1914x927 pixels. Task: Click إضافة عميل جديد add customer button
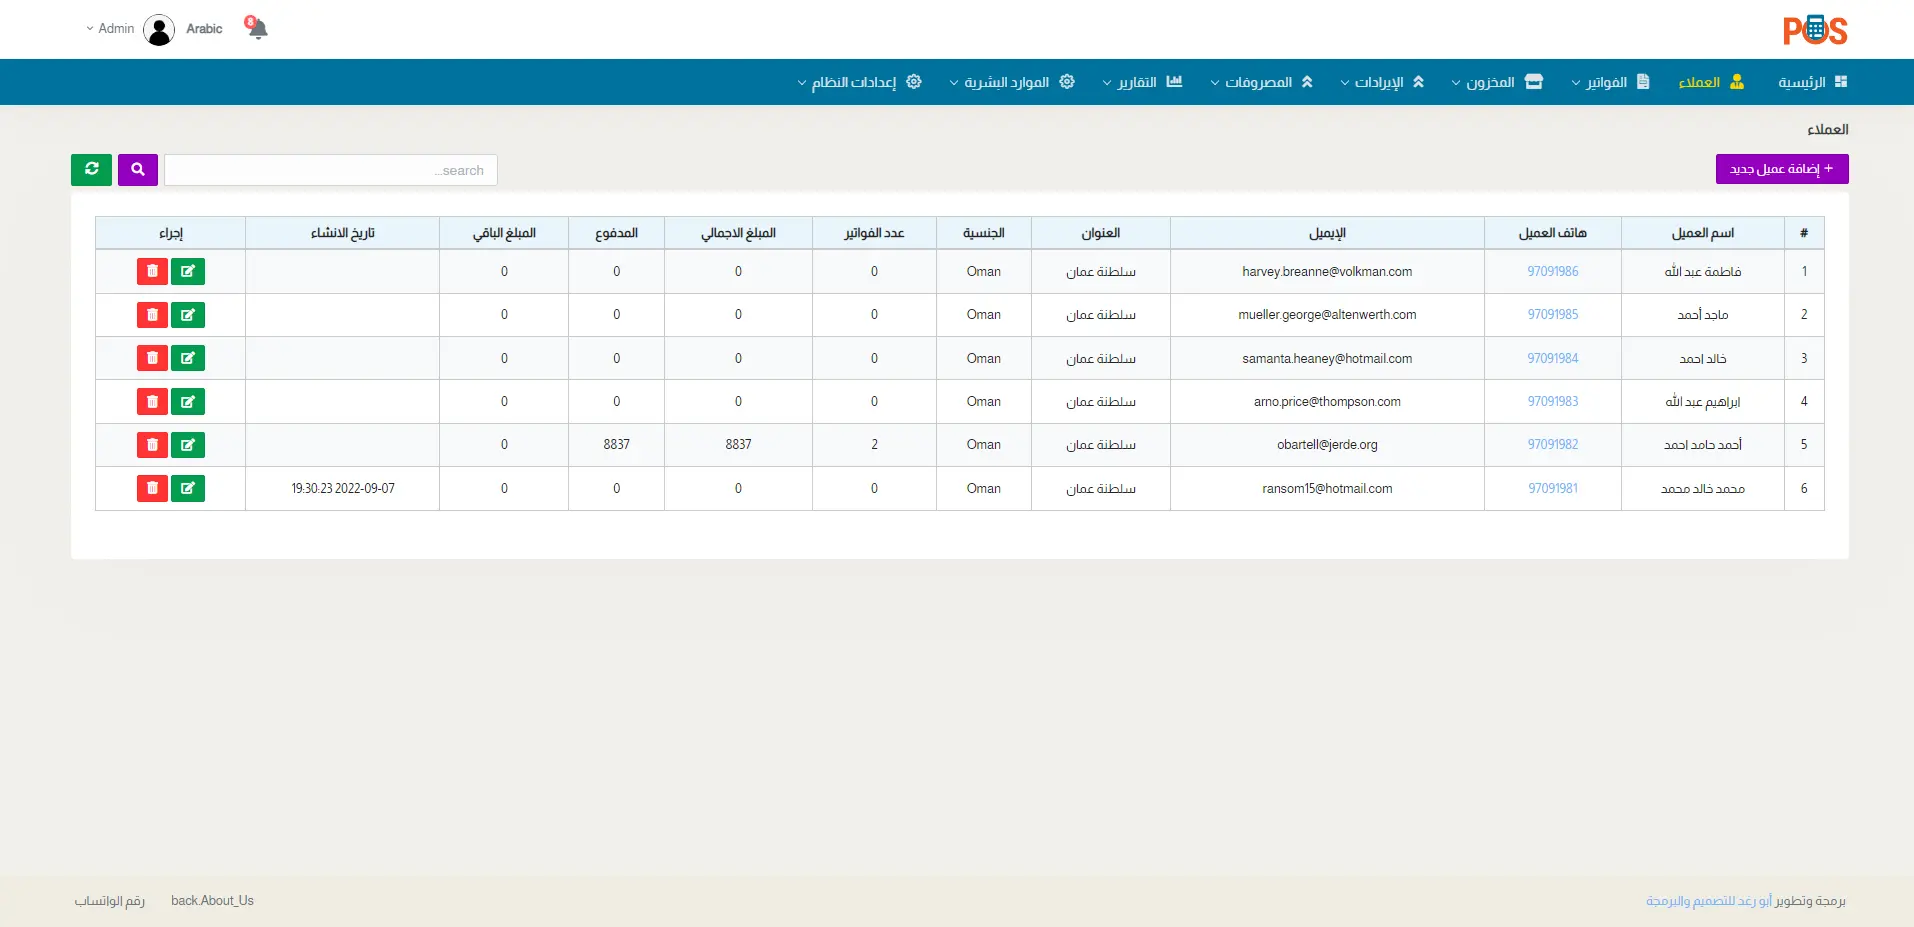(x=1782, y=169)
